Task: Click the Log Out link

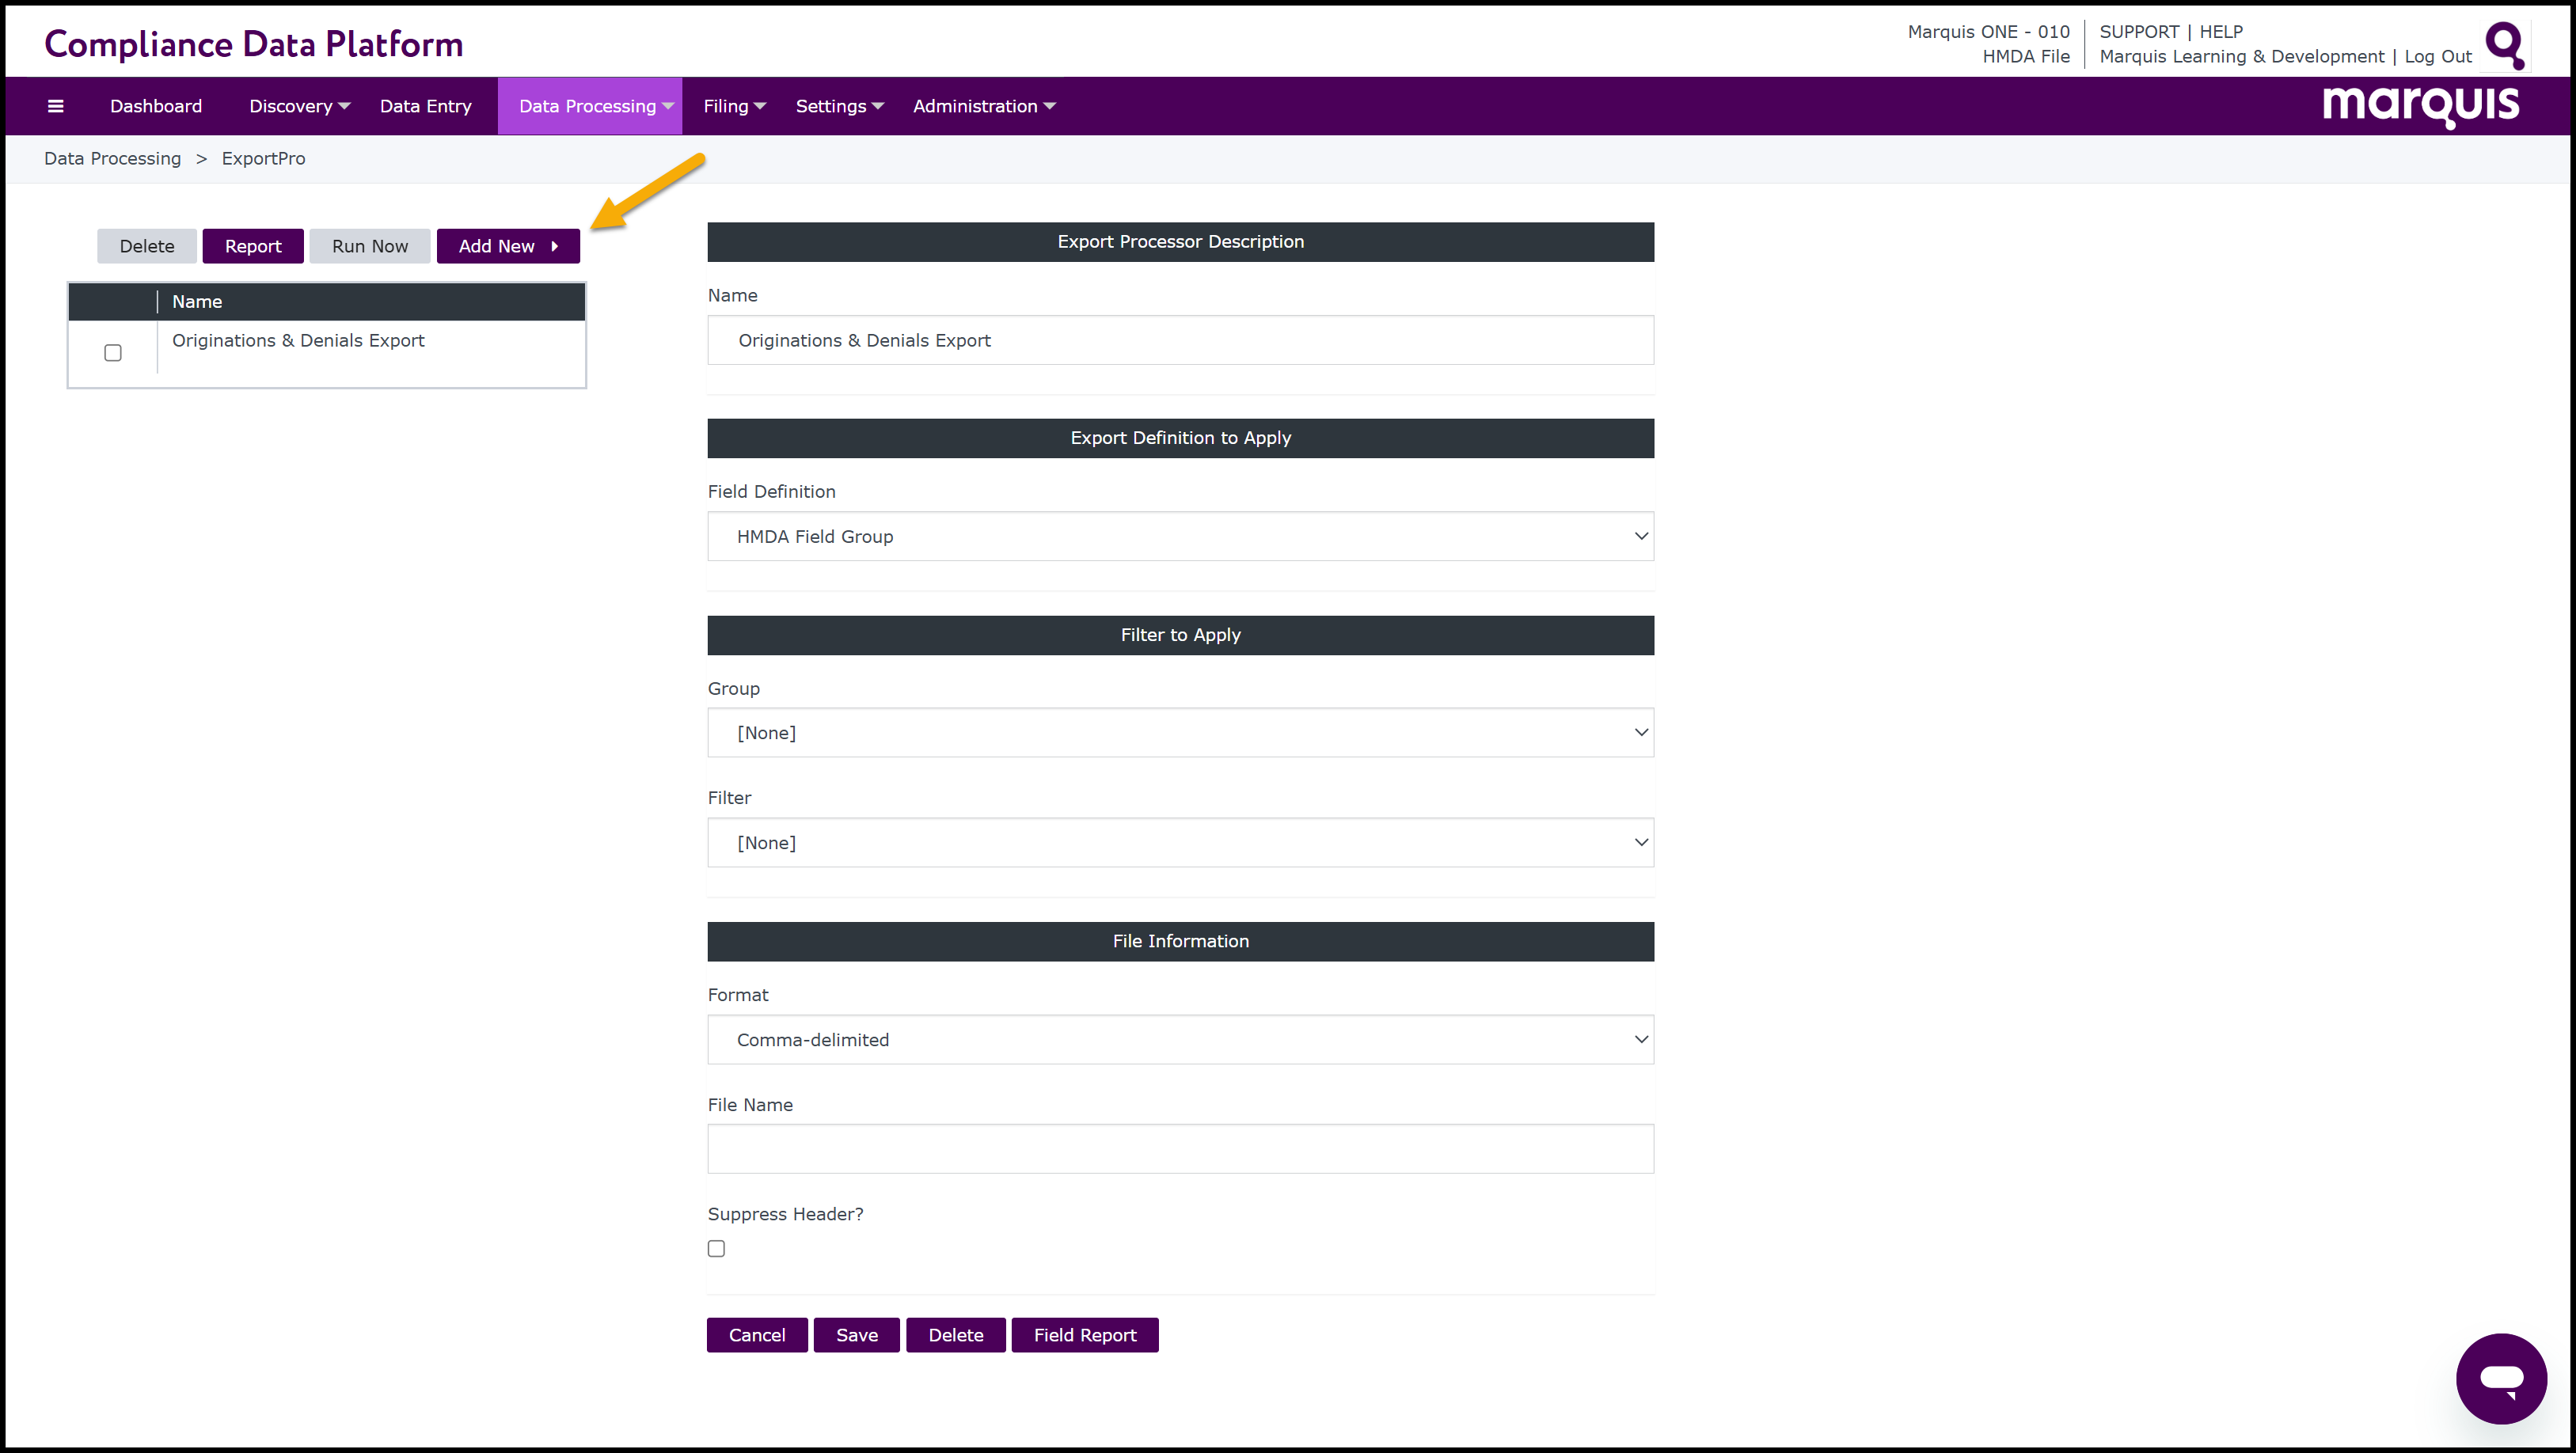Action: coord(2437,57)
